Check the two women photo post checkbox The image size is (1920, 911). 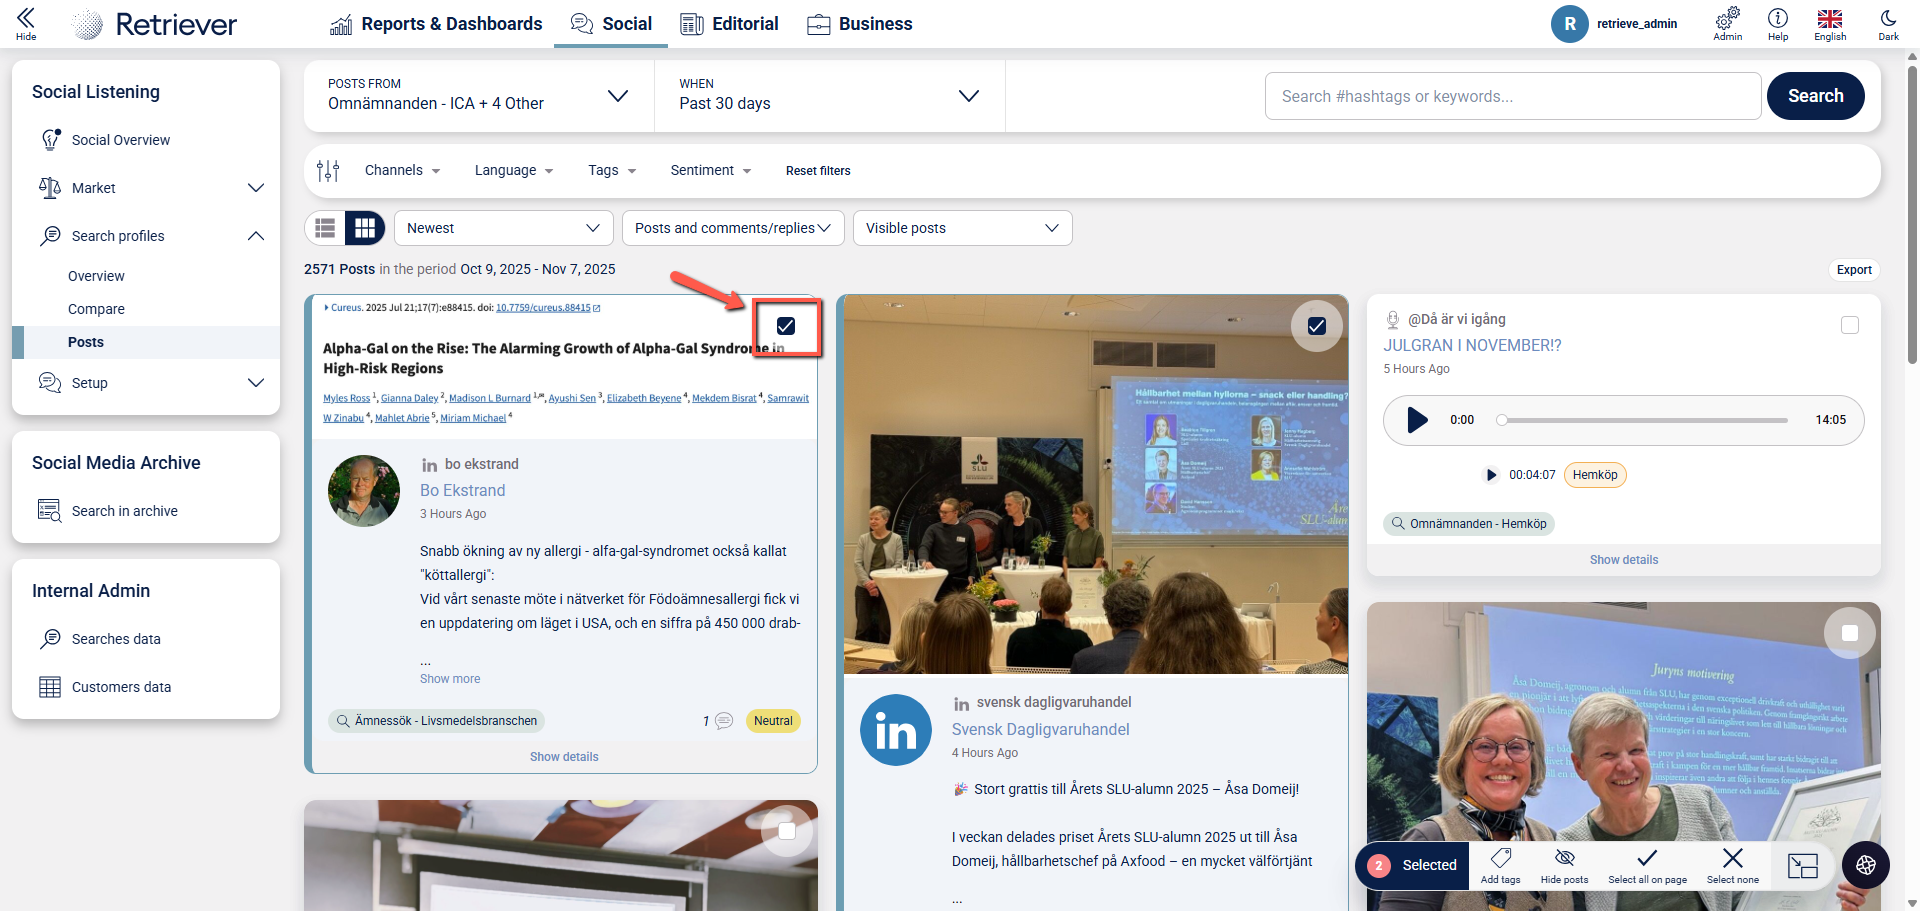[1850, 633]
